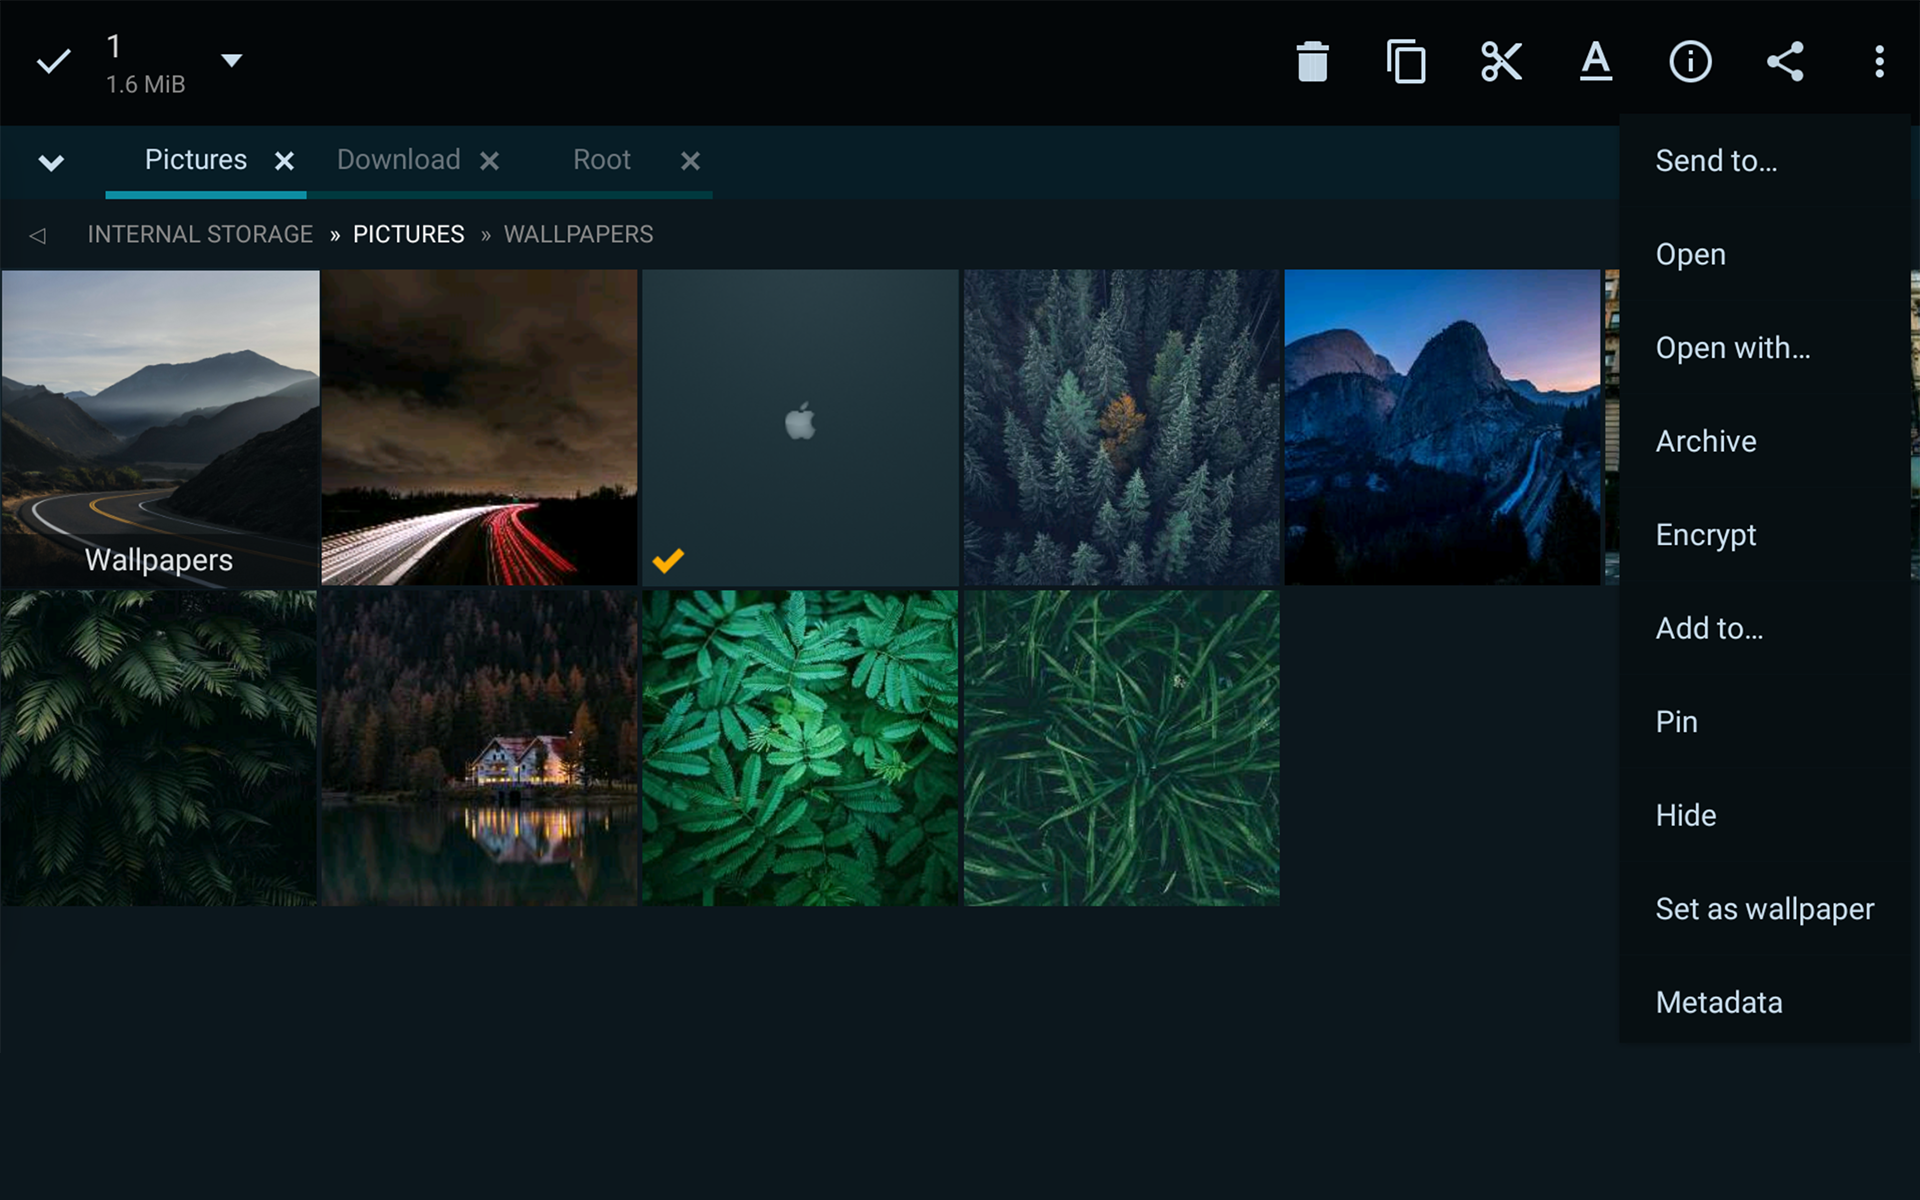Image resolution: width=1920 pixels, height=1200 pixels.
Task: Switch to the Pictures tab
Action: click(x=196, y=160)
